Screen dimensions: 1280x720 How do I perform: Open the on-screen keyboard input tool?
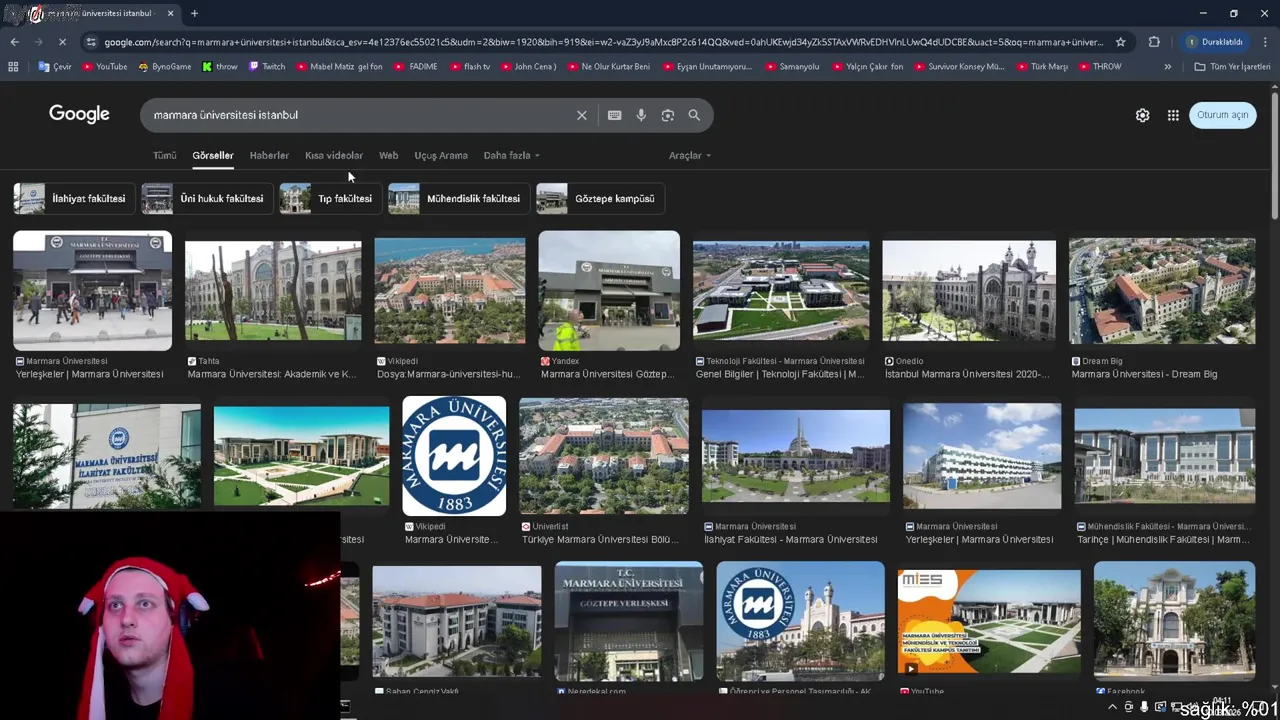(614, 115)
